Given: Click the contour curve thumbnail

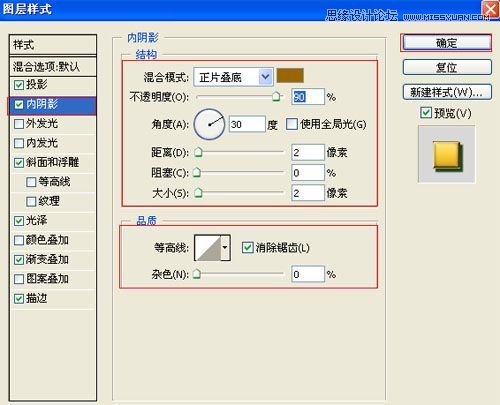Looking at the screenshot, I should pos(208,248).
